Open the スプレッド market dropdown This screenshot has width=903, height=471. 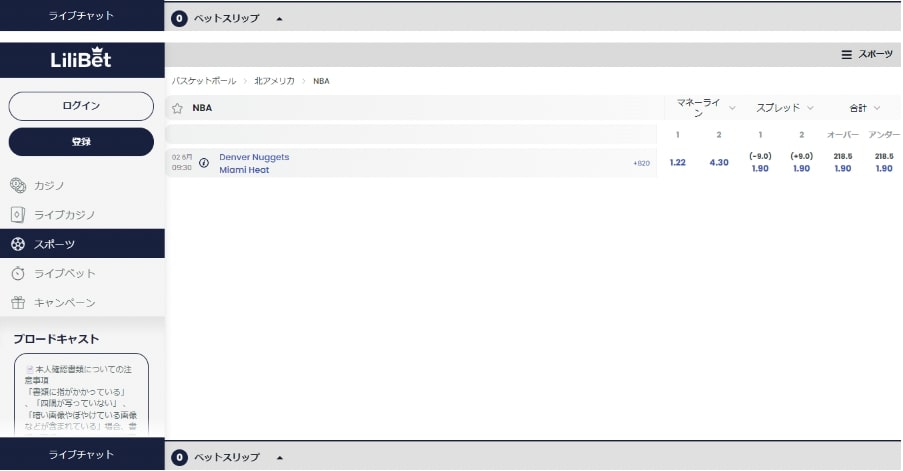[x=784, y=108]
